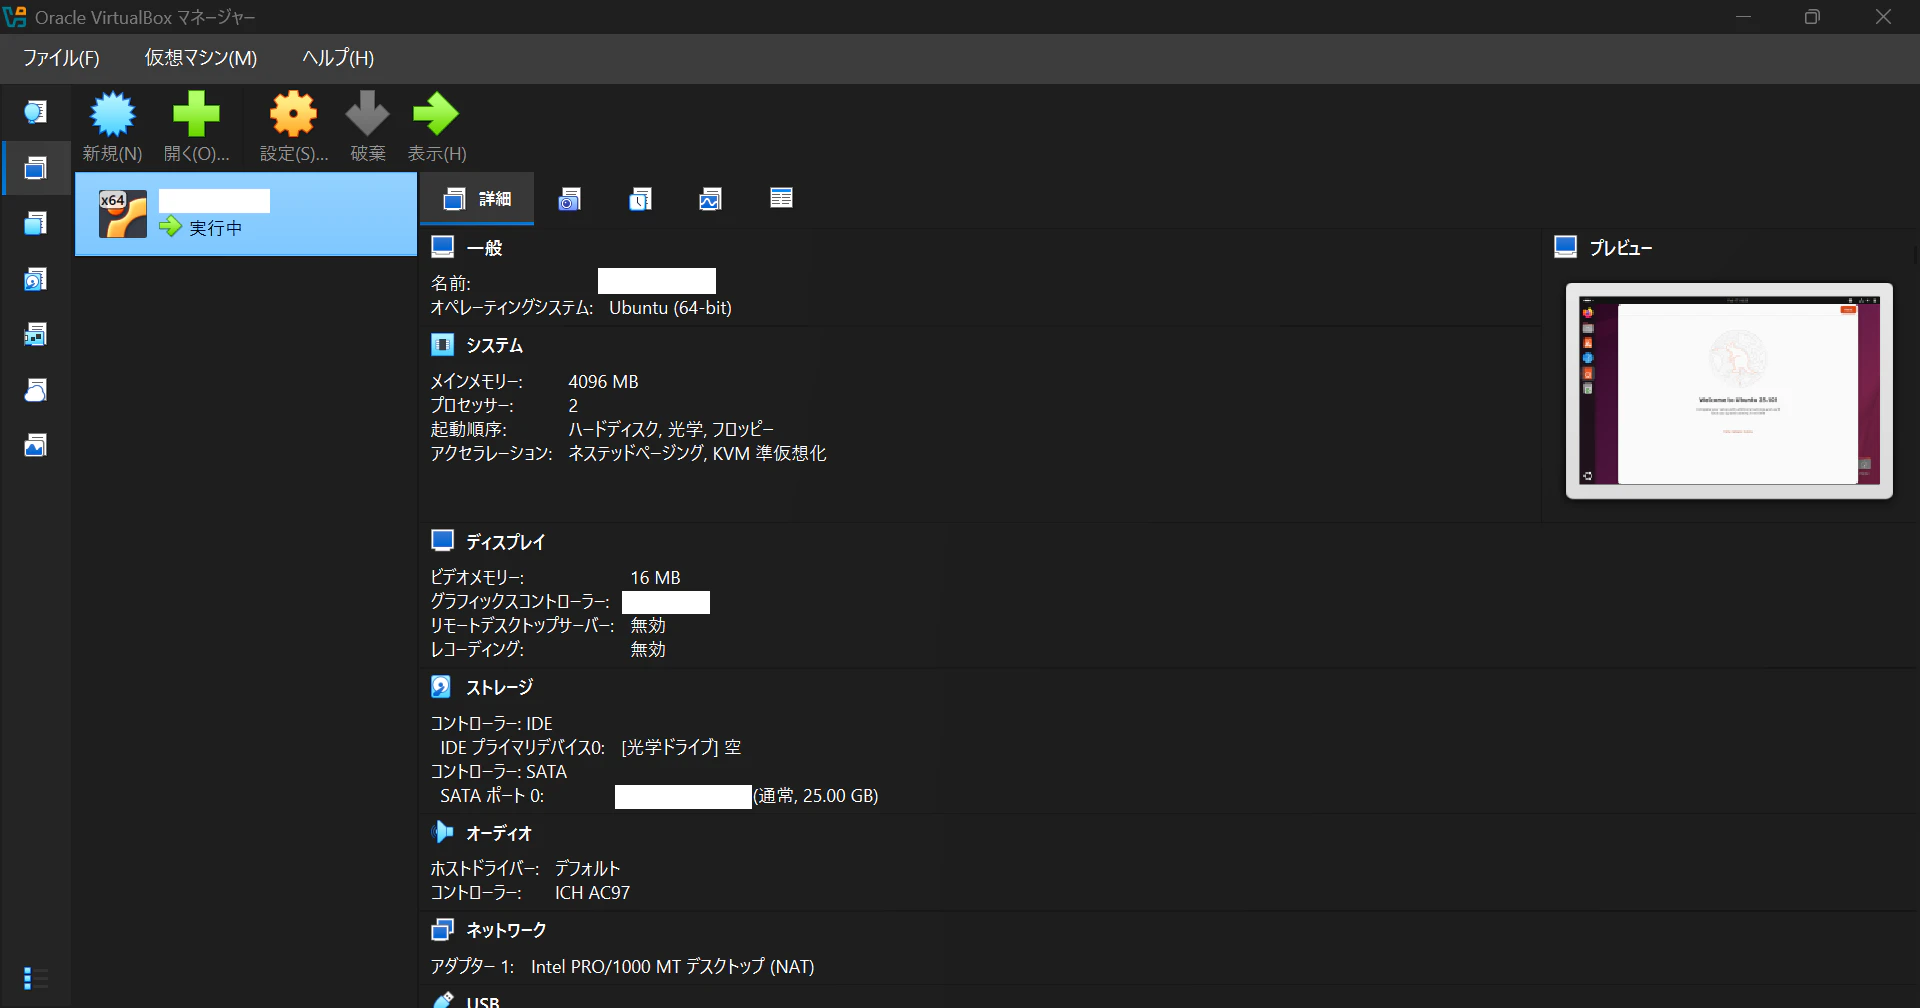Screen dimensions: 1920x1008
Task: Click the Preview section monitor icon
Action: [x=1566, y=246]
